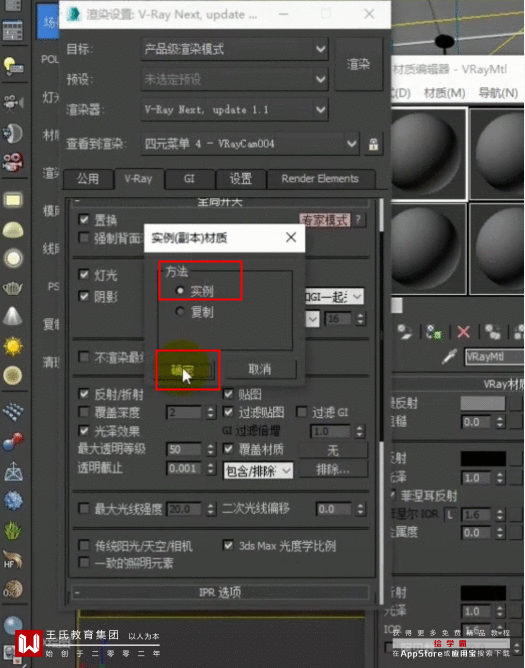The image size is (525, 668).
Task: Click the 专家模式 button
Action: pyautogui.click(x=325, y=220)
